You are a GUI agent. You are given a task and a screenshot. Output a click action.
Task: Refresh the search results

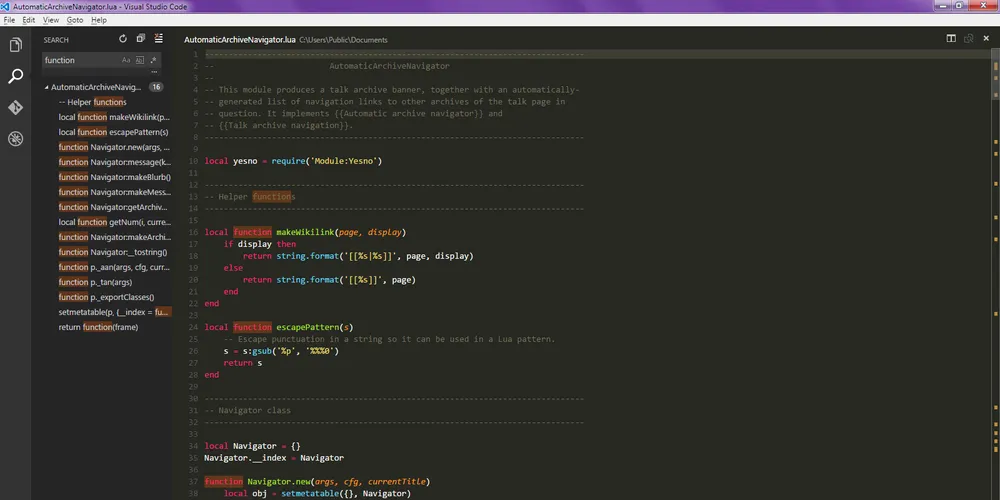click(123, 39)
